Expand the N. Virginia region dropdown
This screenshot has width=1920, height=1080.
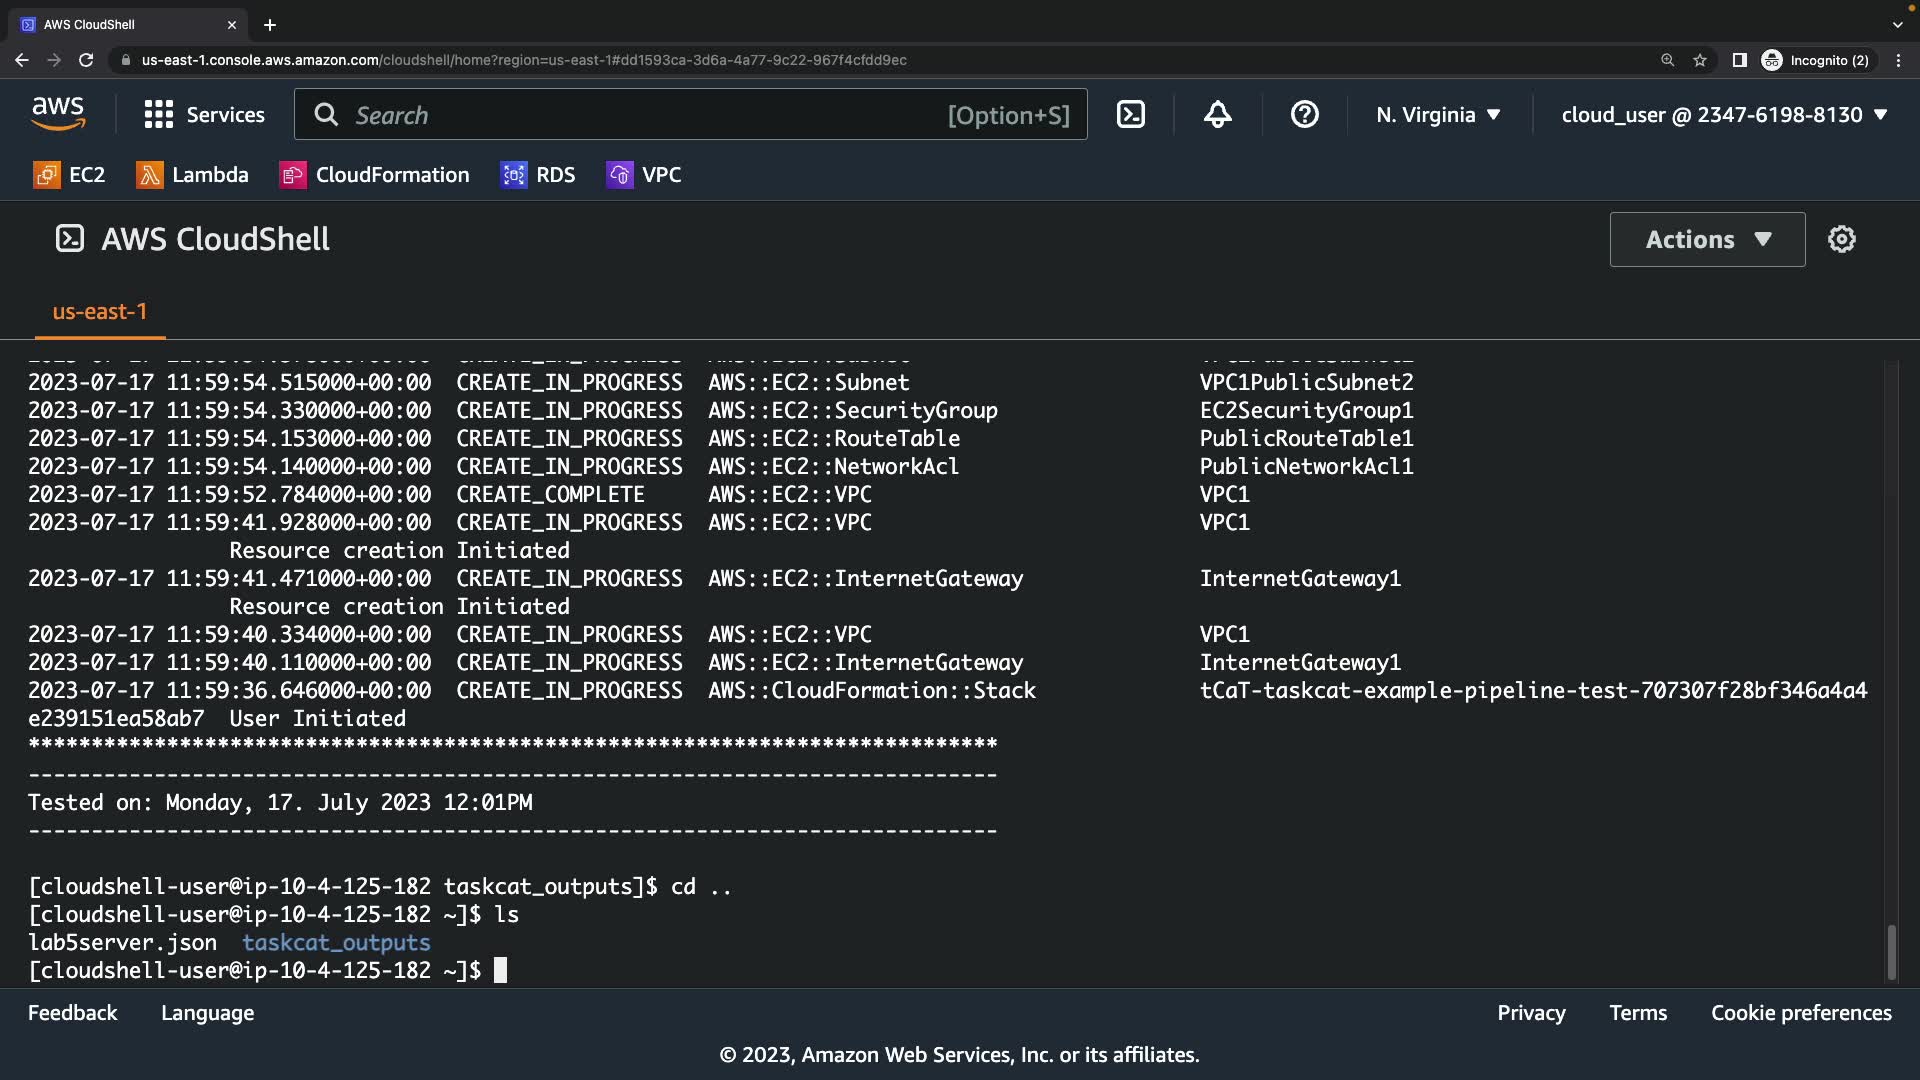coord(1438,114)
